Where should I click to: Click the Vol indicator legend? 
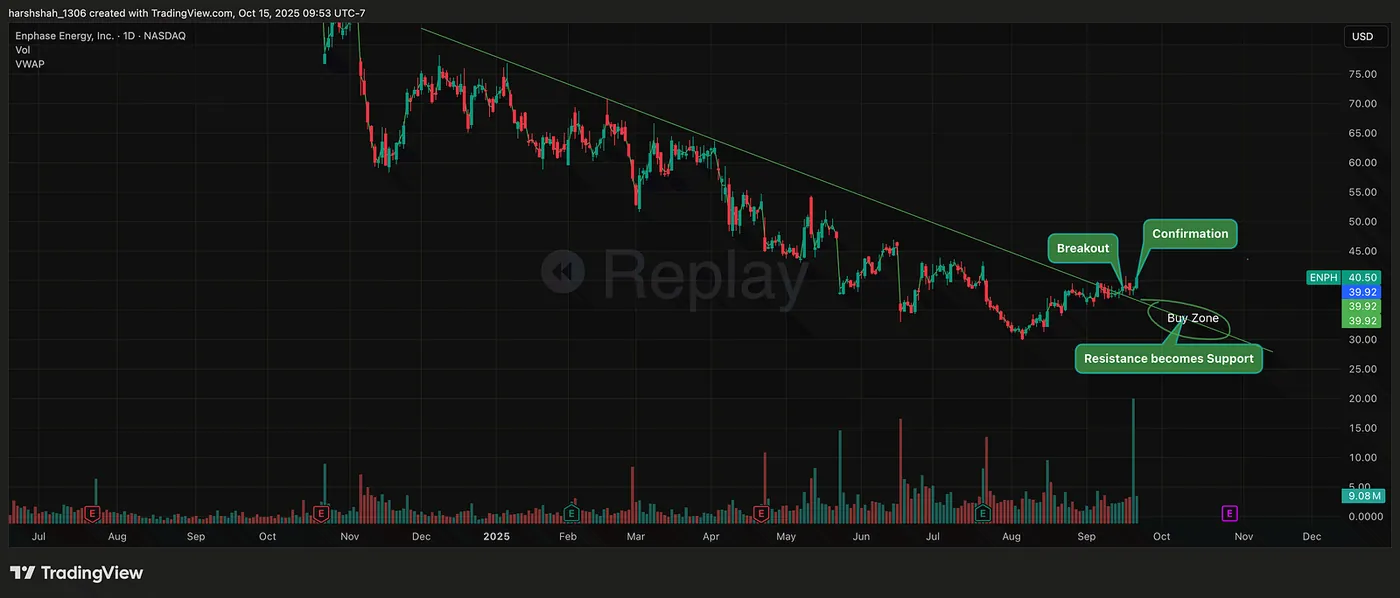[x=22, y=50]
